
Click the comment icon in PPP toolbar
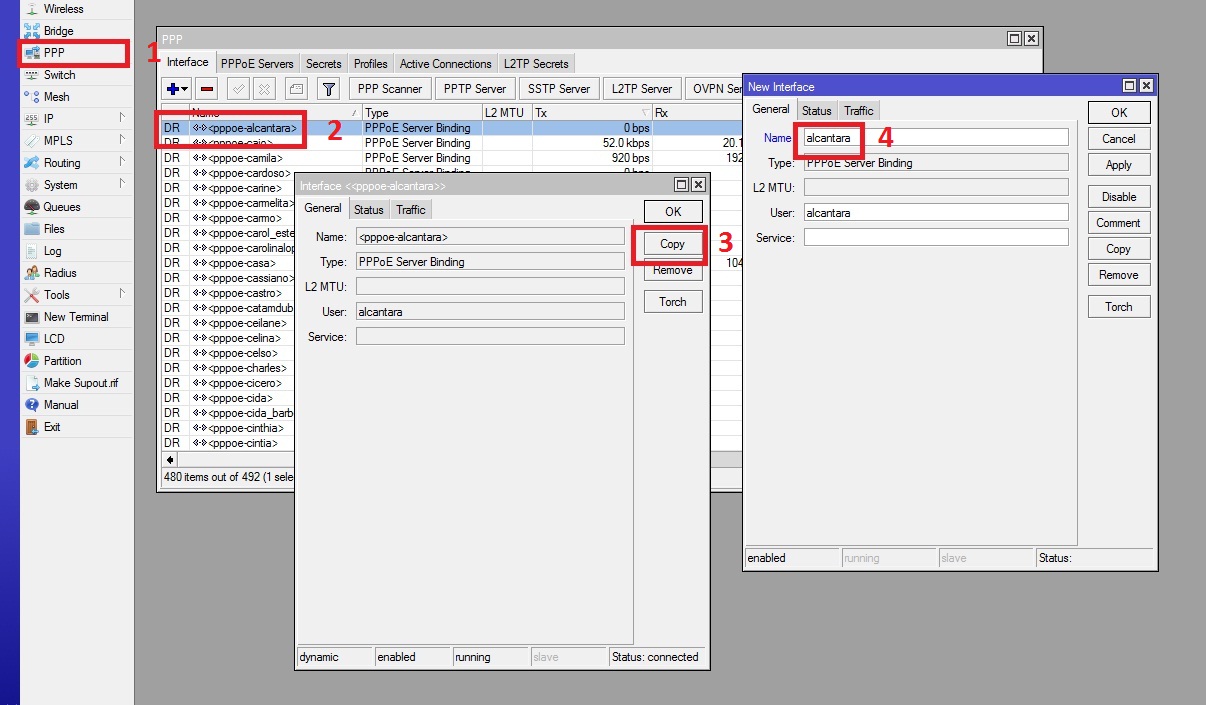point(295,89)
